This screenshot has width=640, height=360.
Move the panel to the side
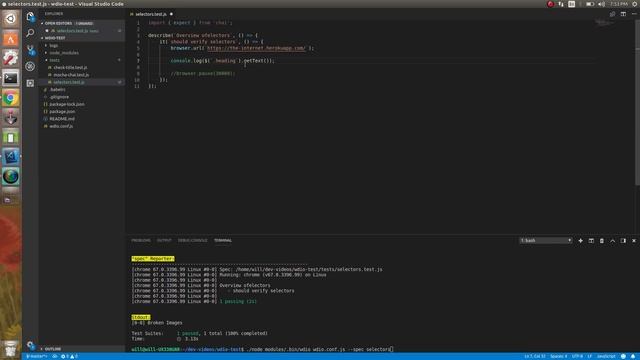pyautogui.click(x=623, y=241)
